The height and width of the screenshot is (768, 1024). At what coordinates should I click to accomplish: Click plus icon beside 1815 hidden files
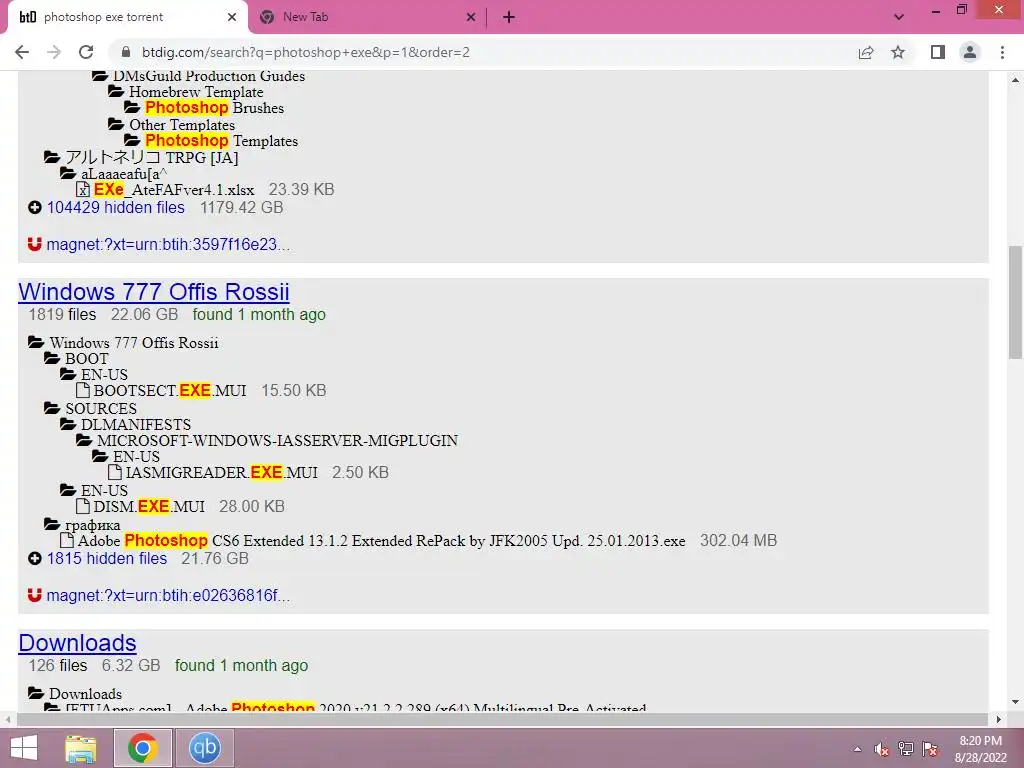click(x=35, y=558)
